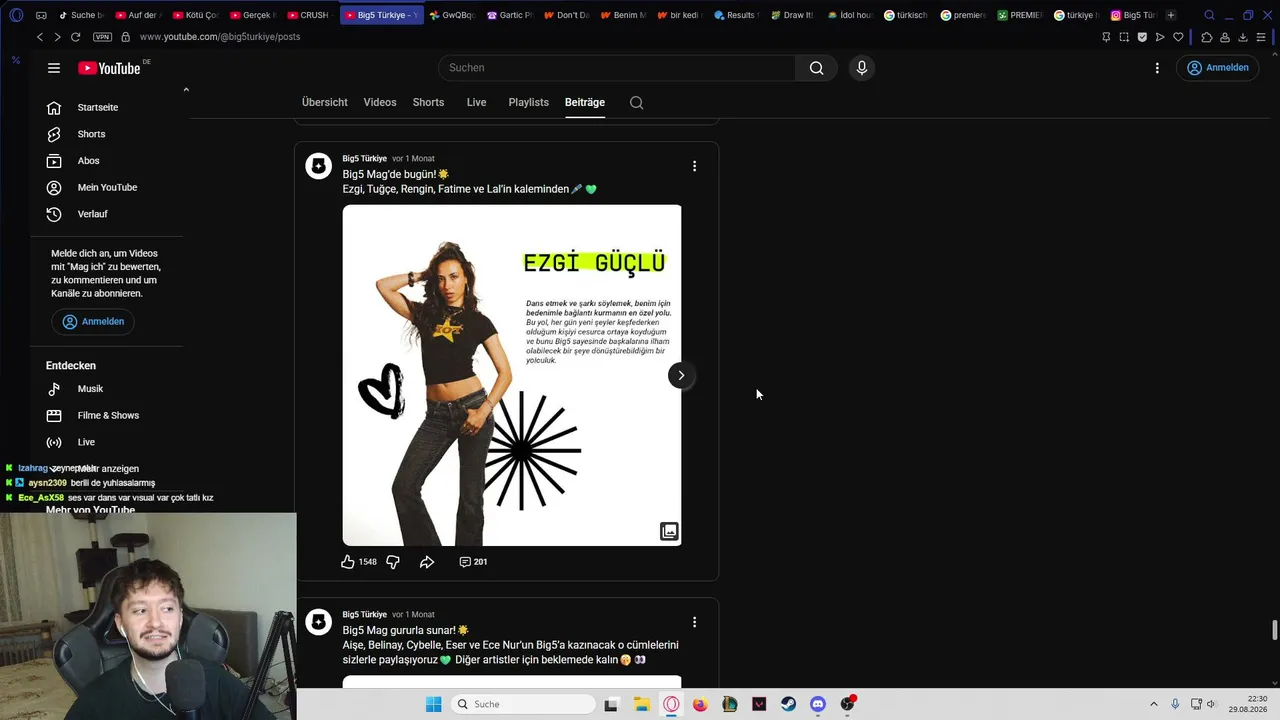
Task: Show hidden system tray icons
Action: click(x=1153, y=704)
